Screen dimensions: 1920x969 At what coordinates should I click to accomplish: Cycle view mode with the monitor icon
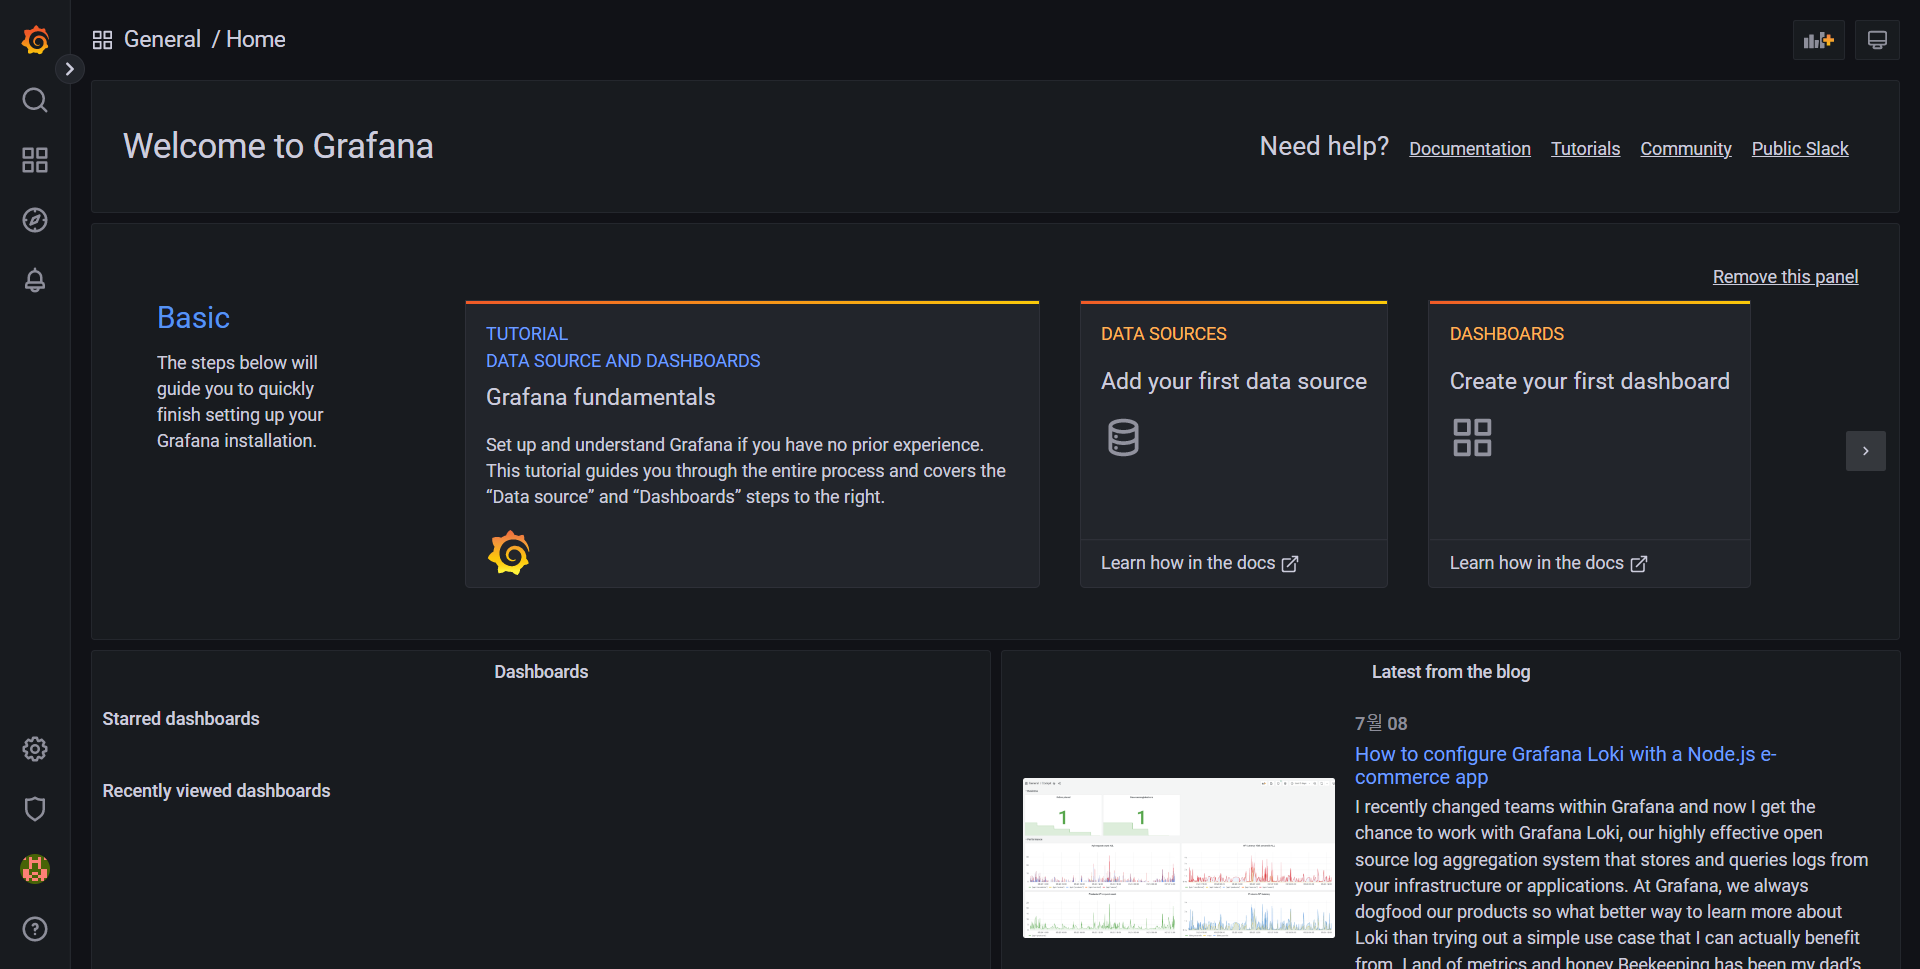pyautogui.click(x=1877, y=40)
